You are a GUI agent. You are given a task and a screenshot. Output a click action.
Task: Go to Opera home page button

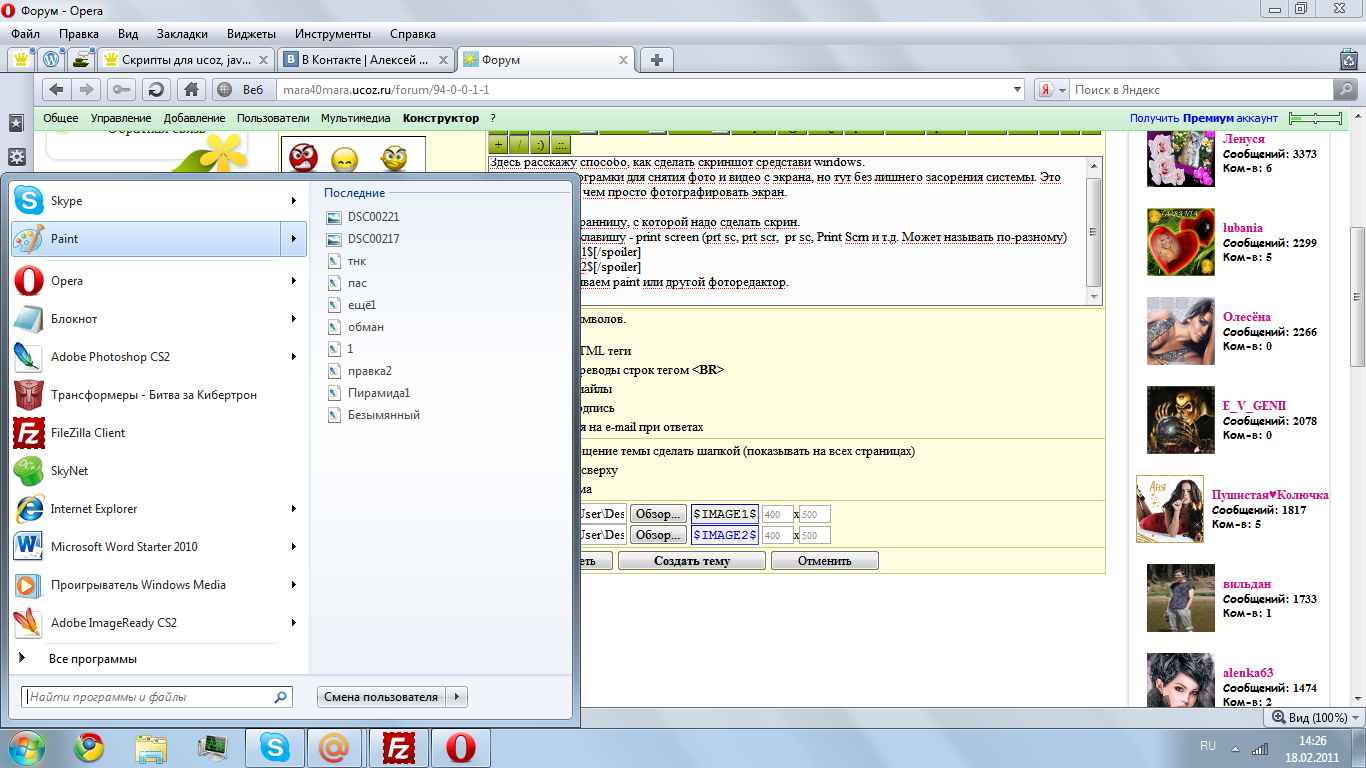(x=190, y=89)
